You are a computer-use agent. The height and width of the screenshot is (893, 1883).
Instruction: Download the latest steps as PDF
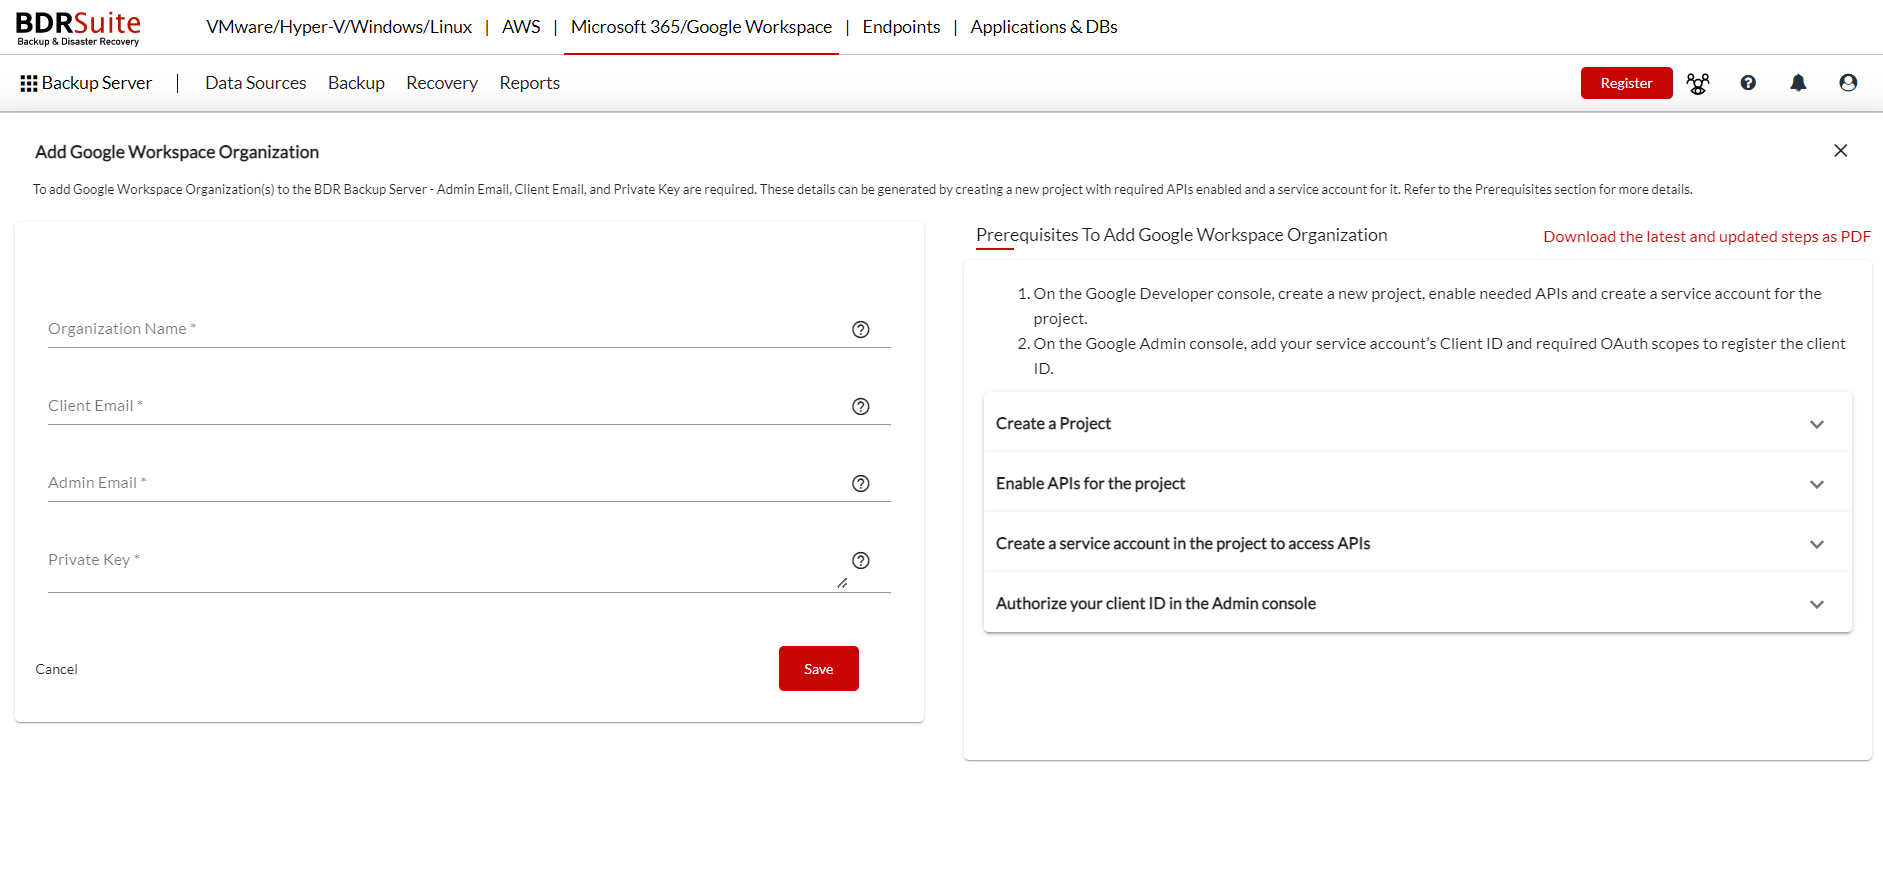pyautogui.click(x=1706, y=236)
